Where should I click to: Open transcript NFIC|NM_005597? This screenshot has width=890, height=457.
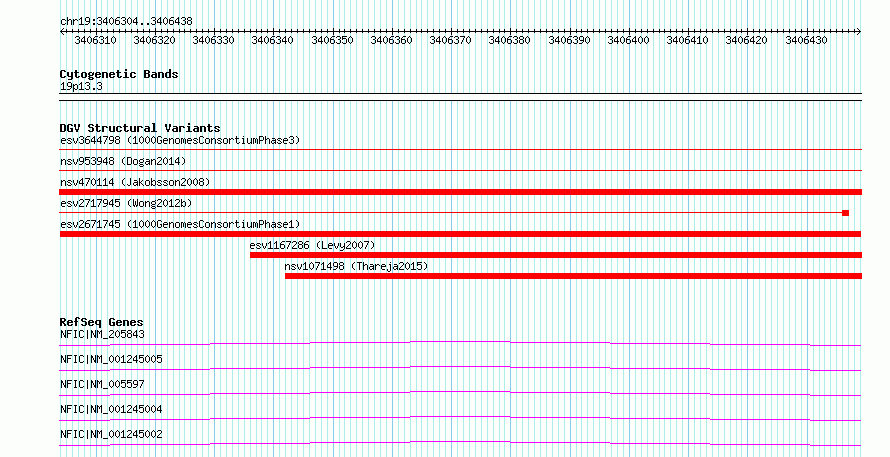coord(102,384)
